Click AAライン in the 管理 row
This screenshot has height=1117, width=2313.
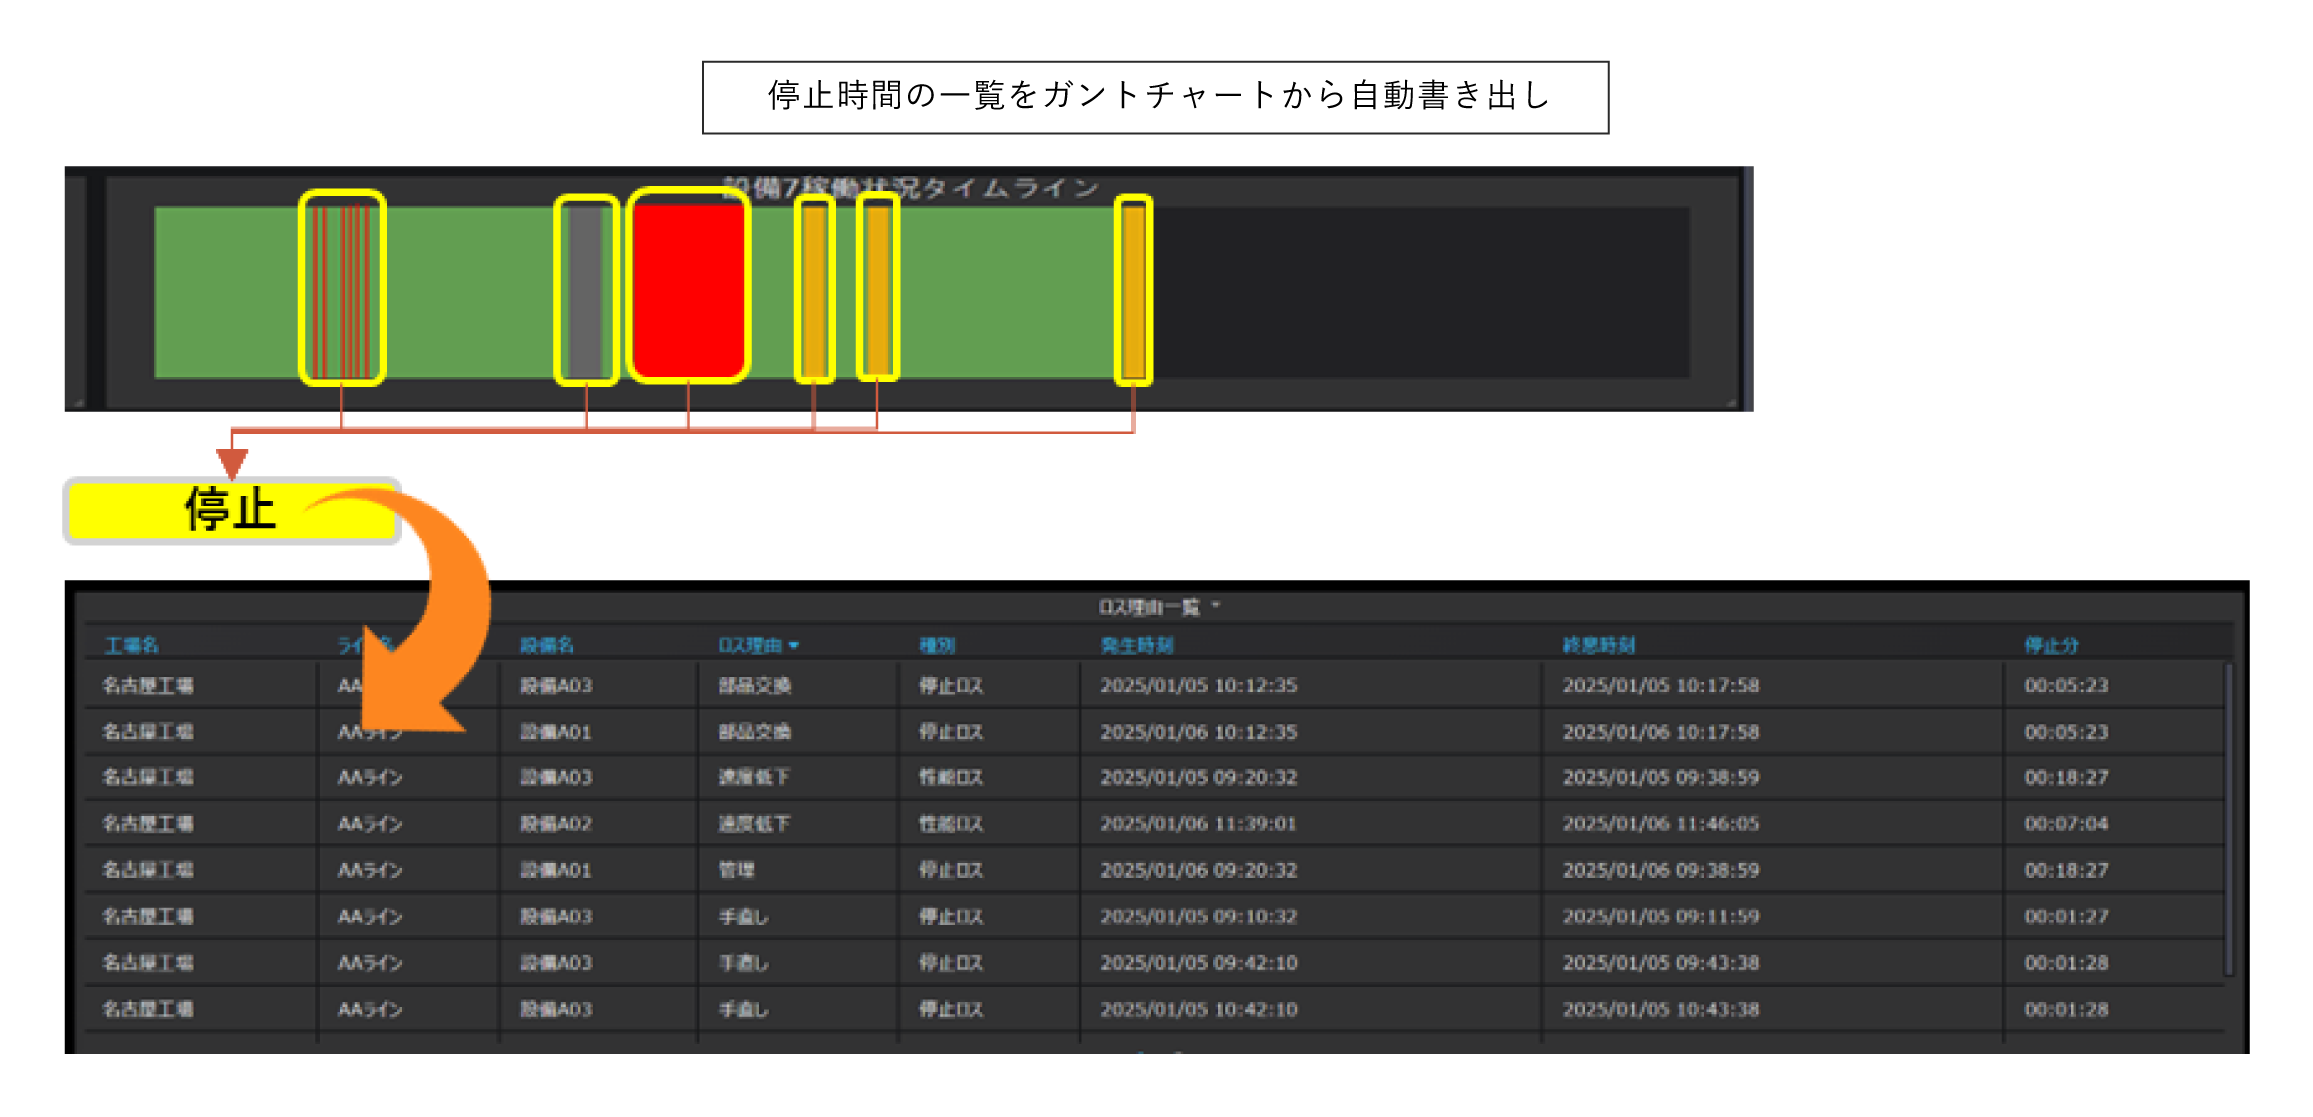tap(370, 870)
